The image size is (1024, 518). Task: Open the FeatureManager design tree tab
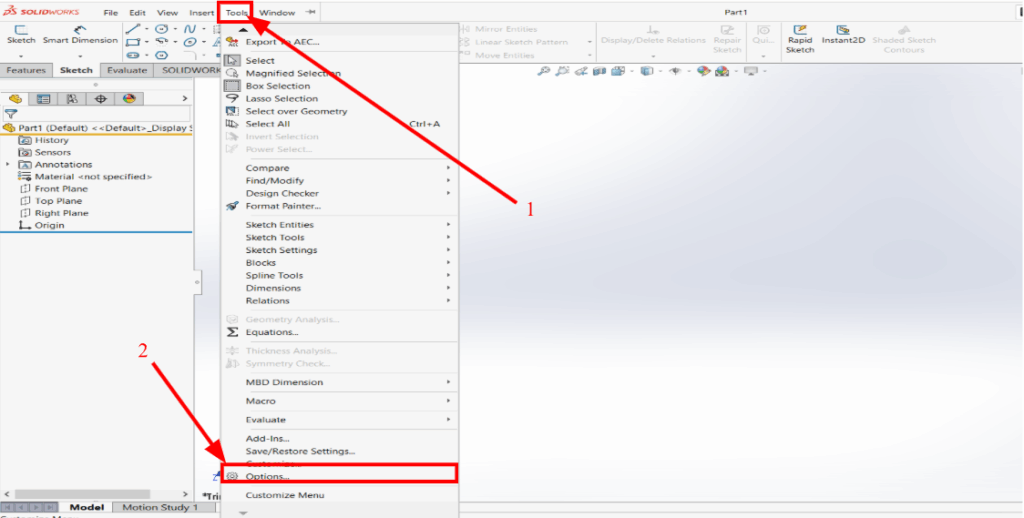pos(15,99)
